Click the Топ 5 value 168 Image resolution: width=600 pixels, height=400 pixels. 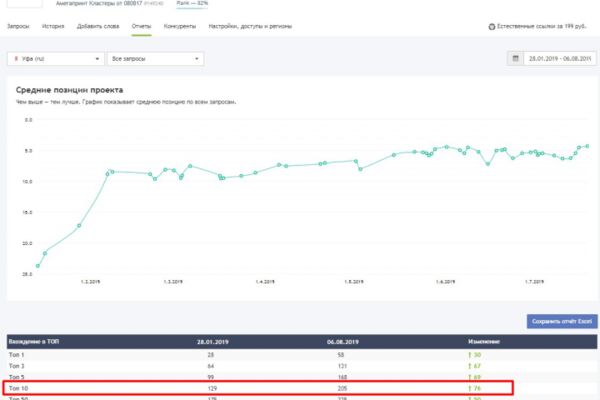coord(342,377)
